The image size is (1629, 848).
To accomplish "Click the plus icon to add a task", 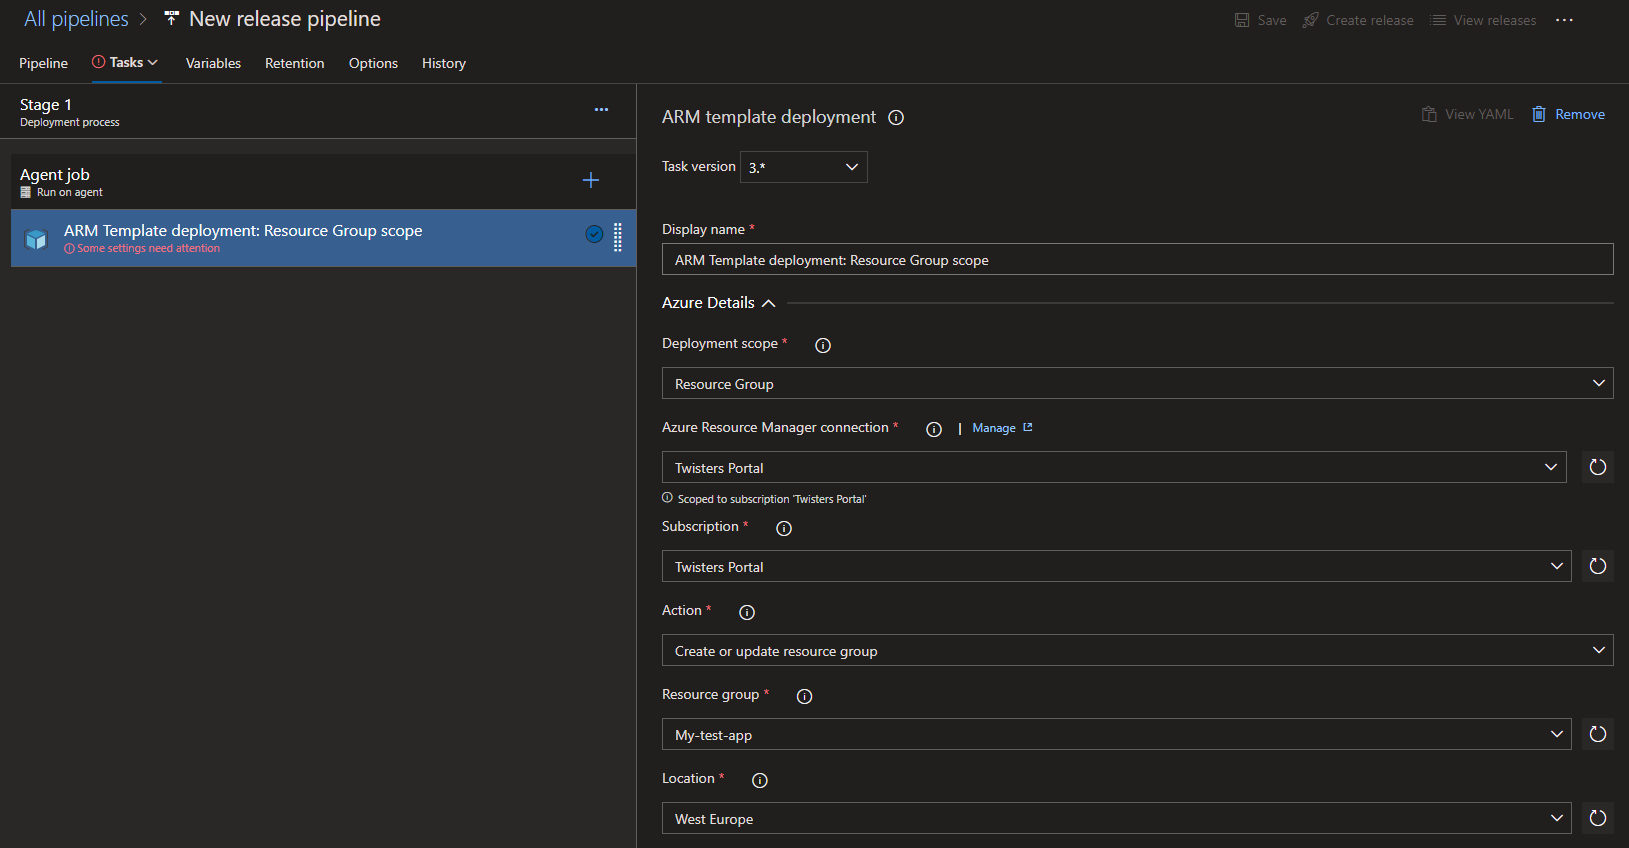I will coord(590,180).
